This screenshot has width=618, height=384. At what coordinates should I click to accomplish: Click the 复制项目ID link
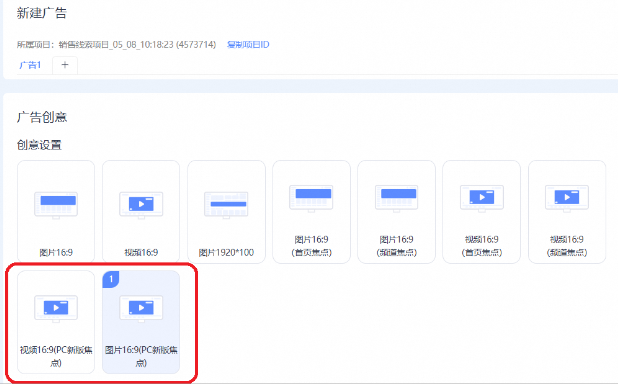click(248, 45)
